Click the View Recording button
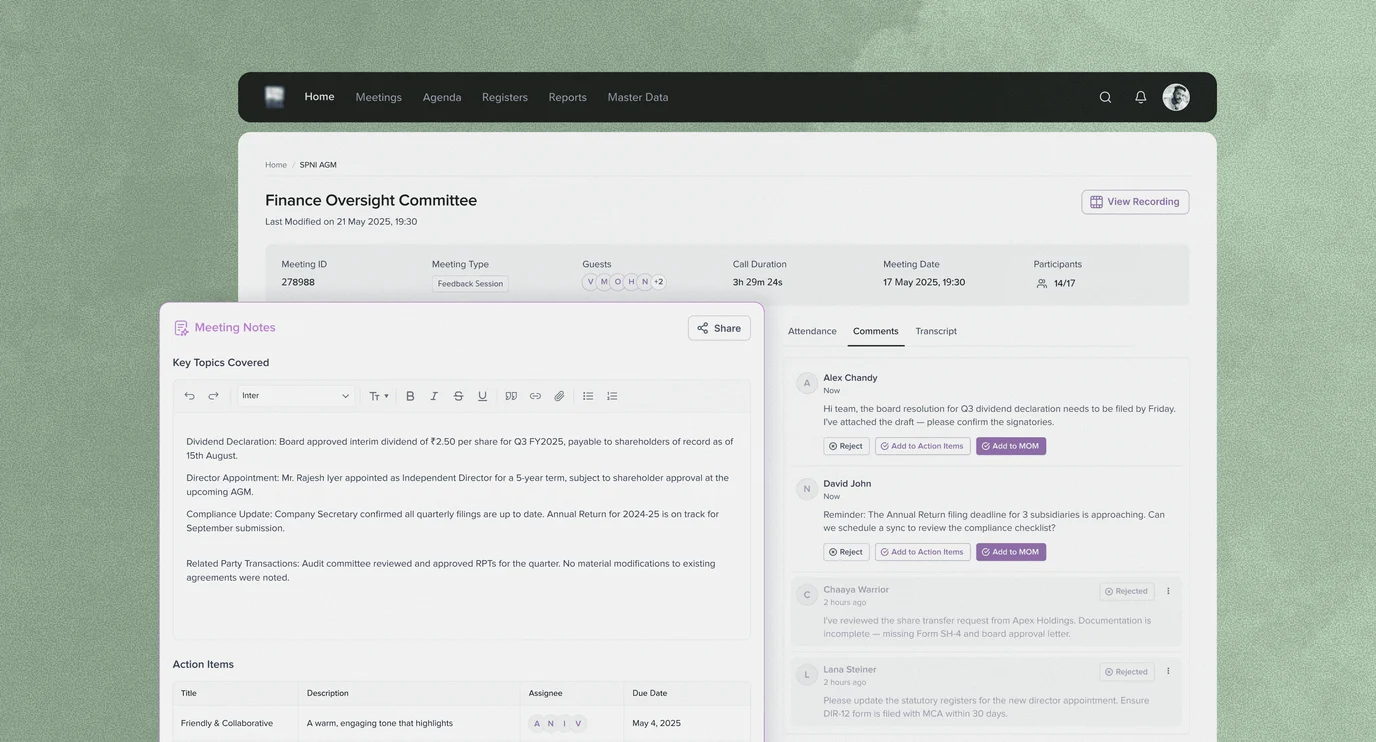The image size is (1376, 742). (x=1135, y=202)
